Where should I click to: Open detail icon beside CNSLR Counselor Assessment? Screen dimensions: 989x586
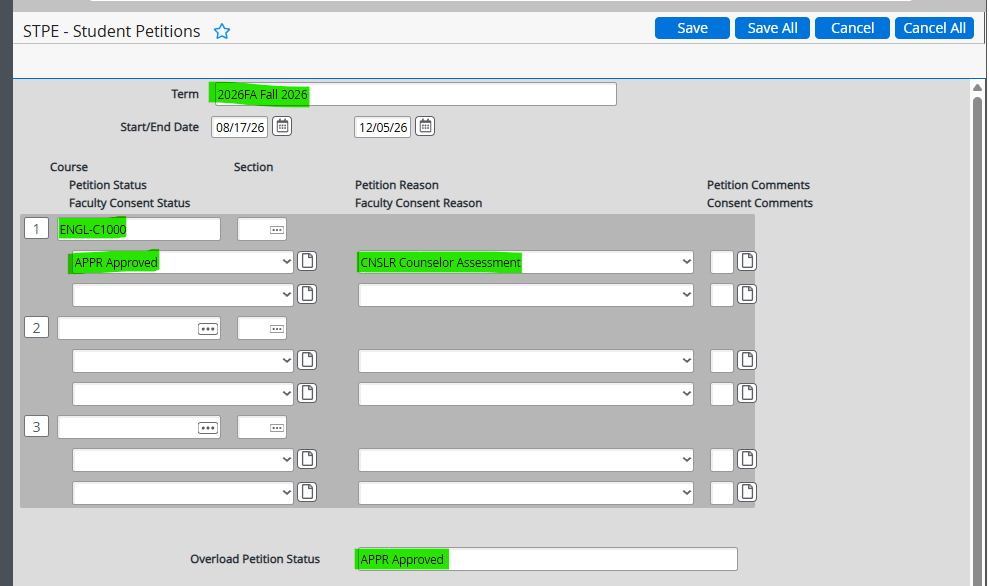coord(746,261)
